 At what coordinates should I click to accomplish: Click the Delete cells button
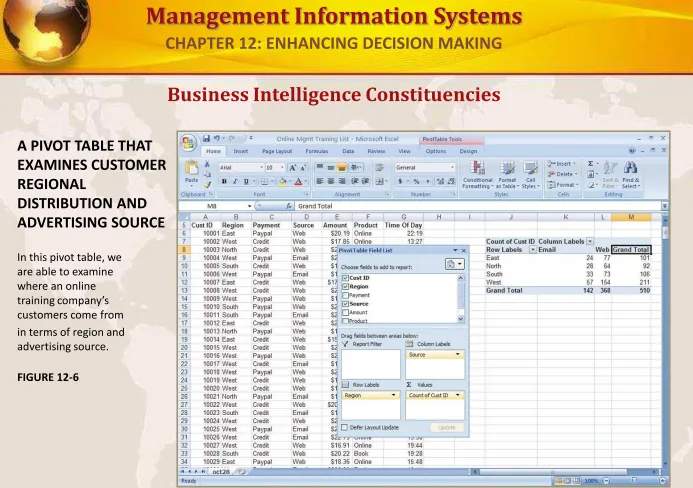[562, 174]
